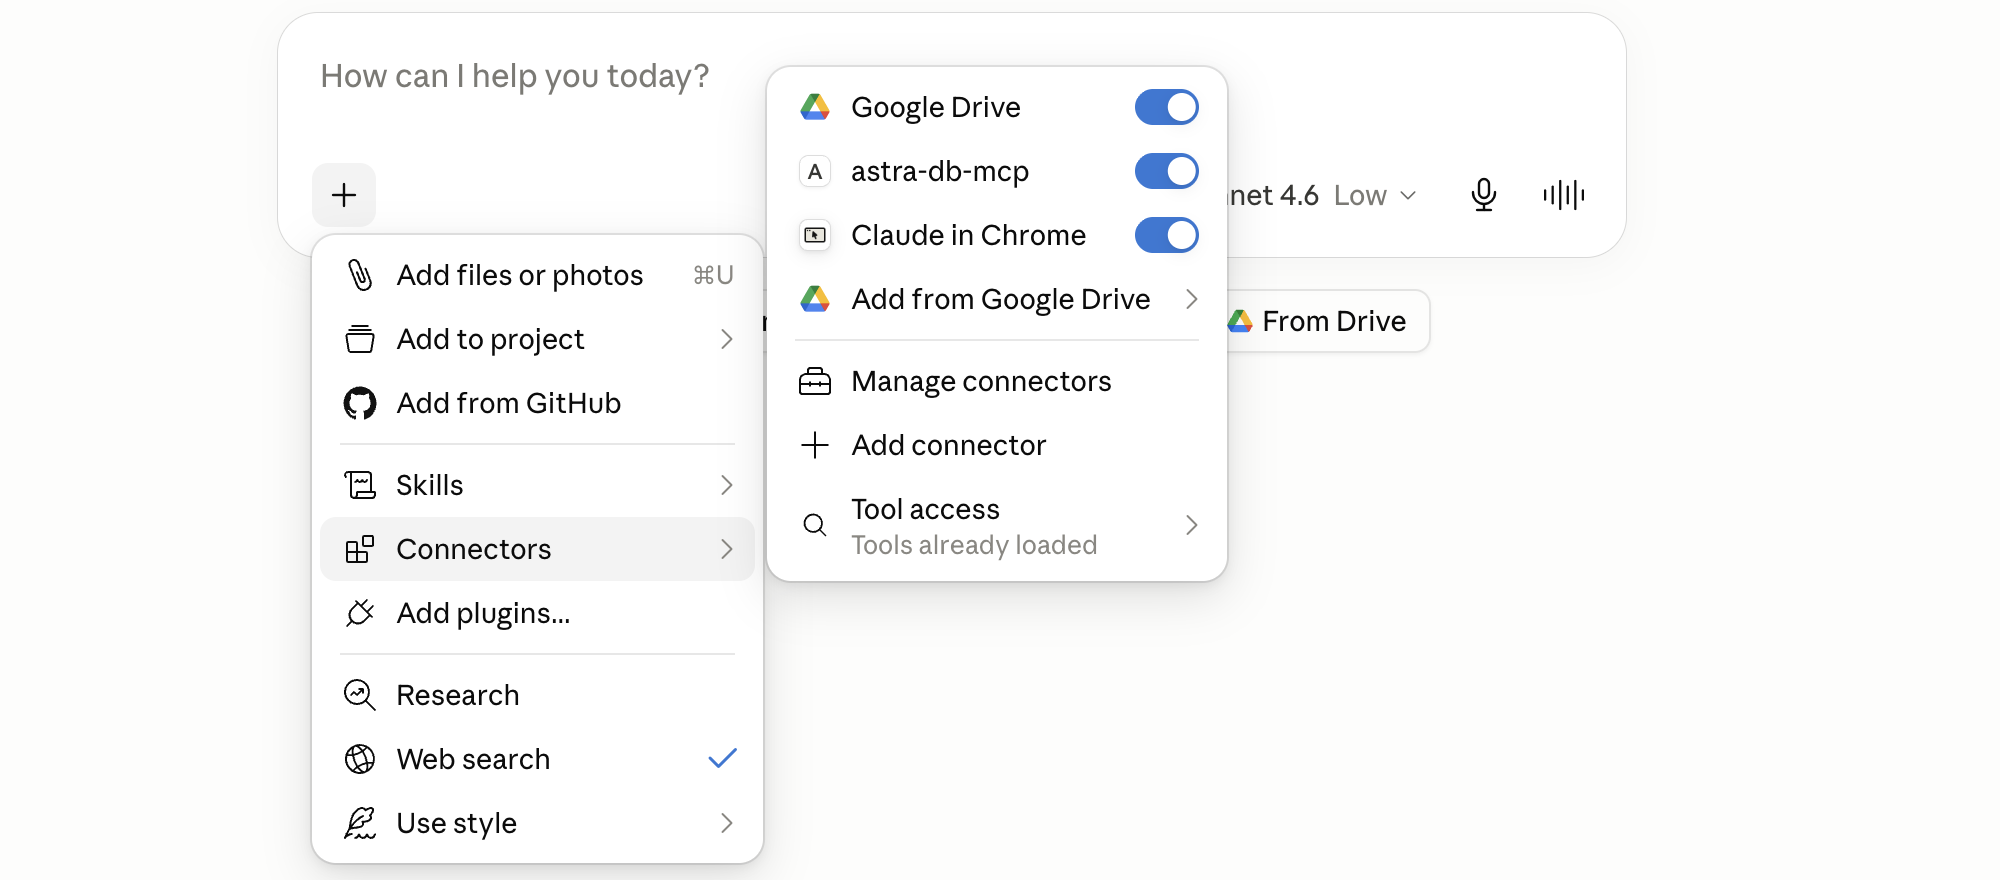
Task: Click the 'Skills' label text
Action: coord(430,485)
